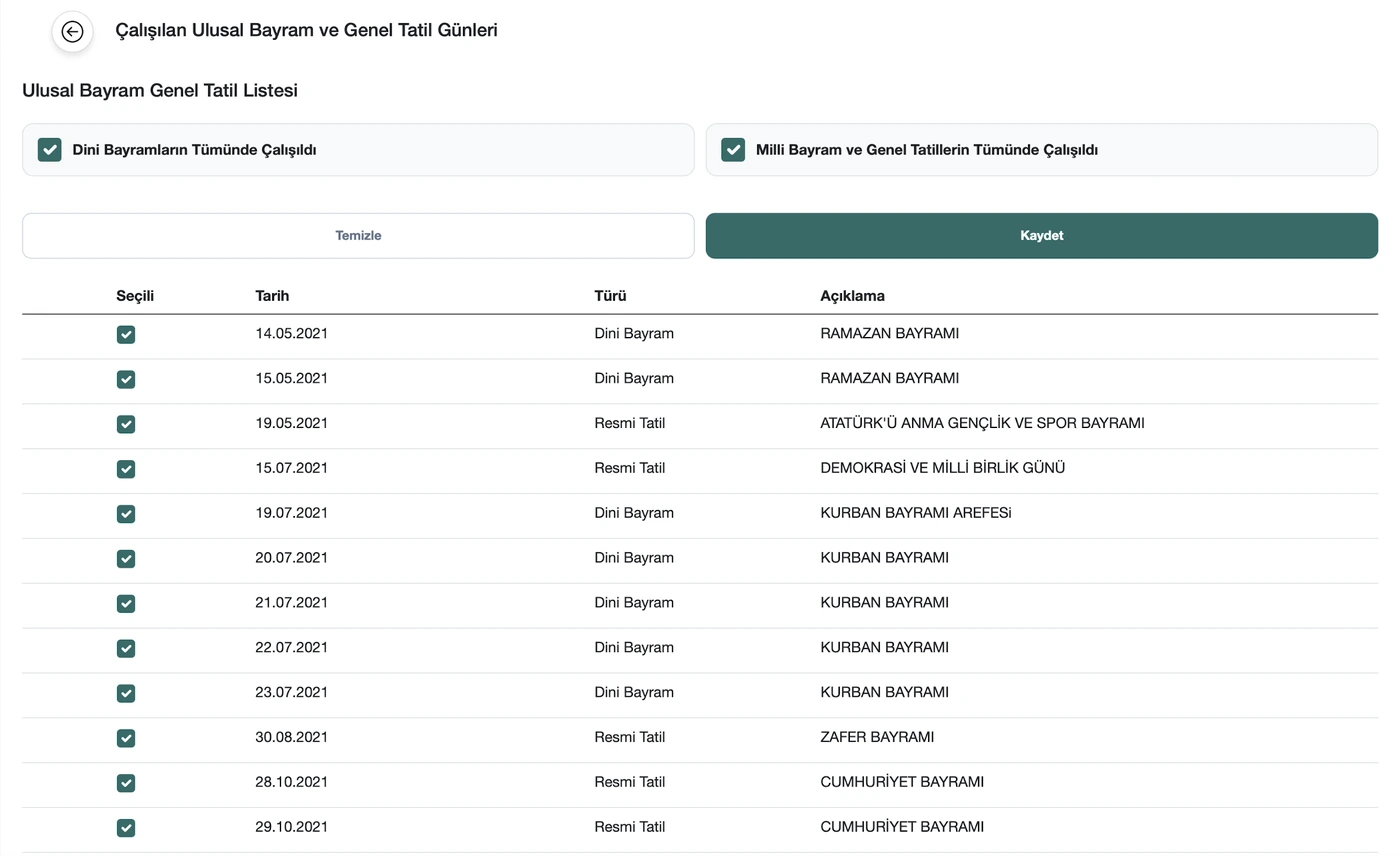
Task: Select the date 14.05.2021
Action: (292, 334)
